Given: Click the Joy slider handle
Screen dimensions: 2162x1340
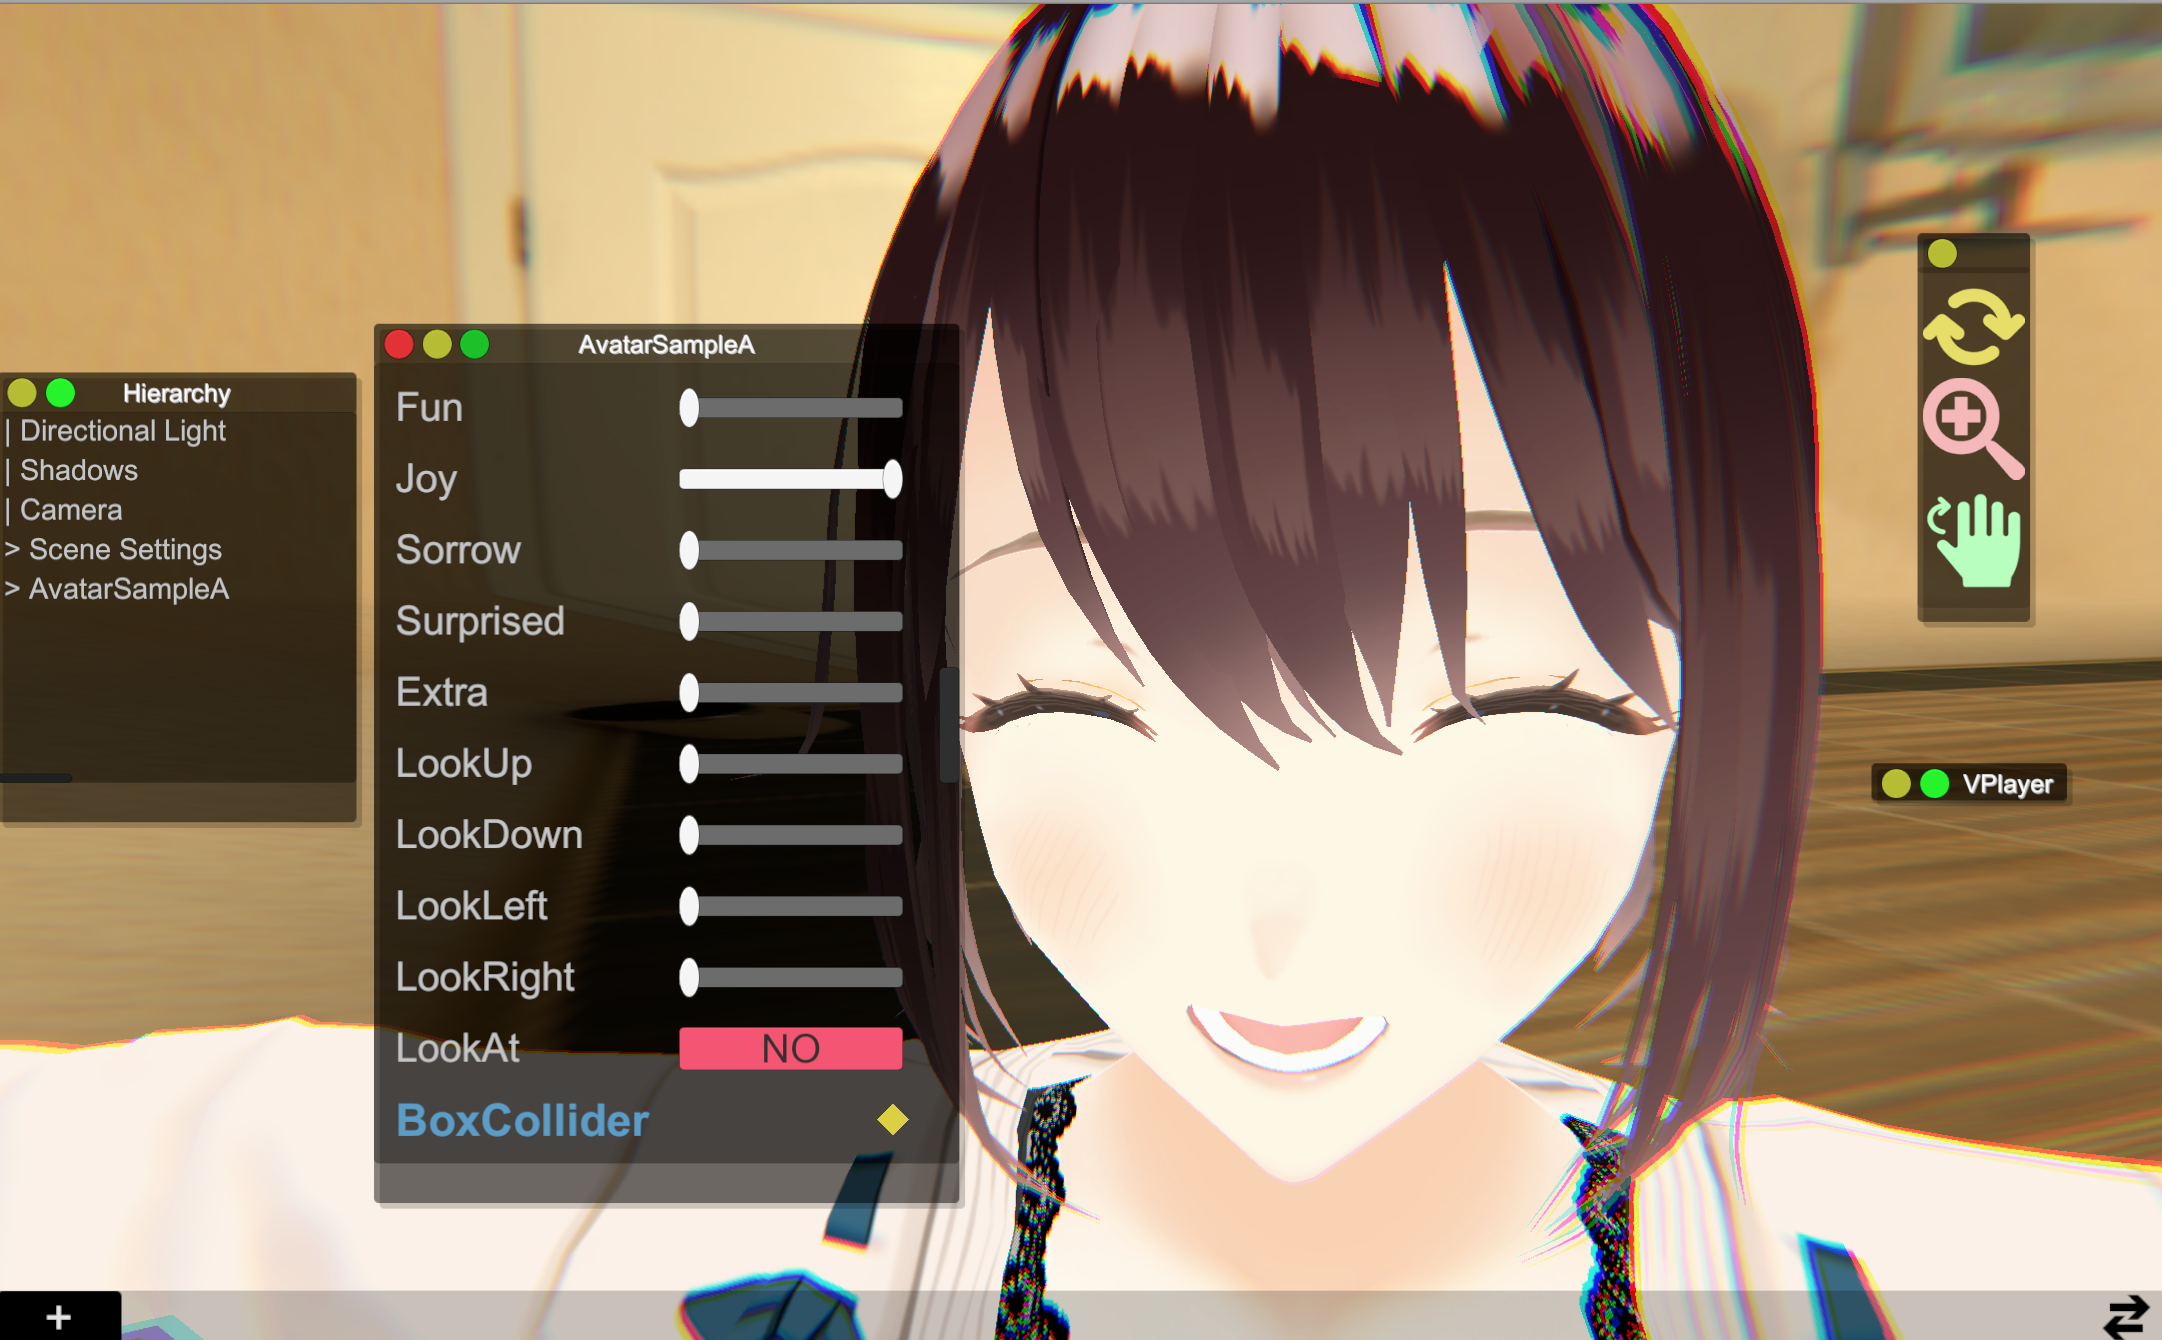Looking at the screenshot, I should (x=892, y=479).
